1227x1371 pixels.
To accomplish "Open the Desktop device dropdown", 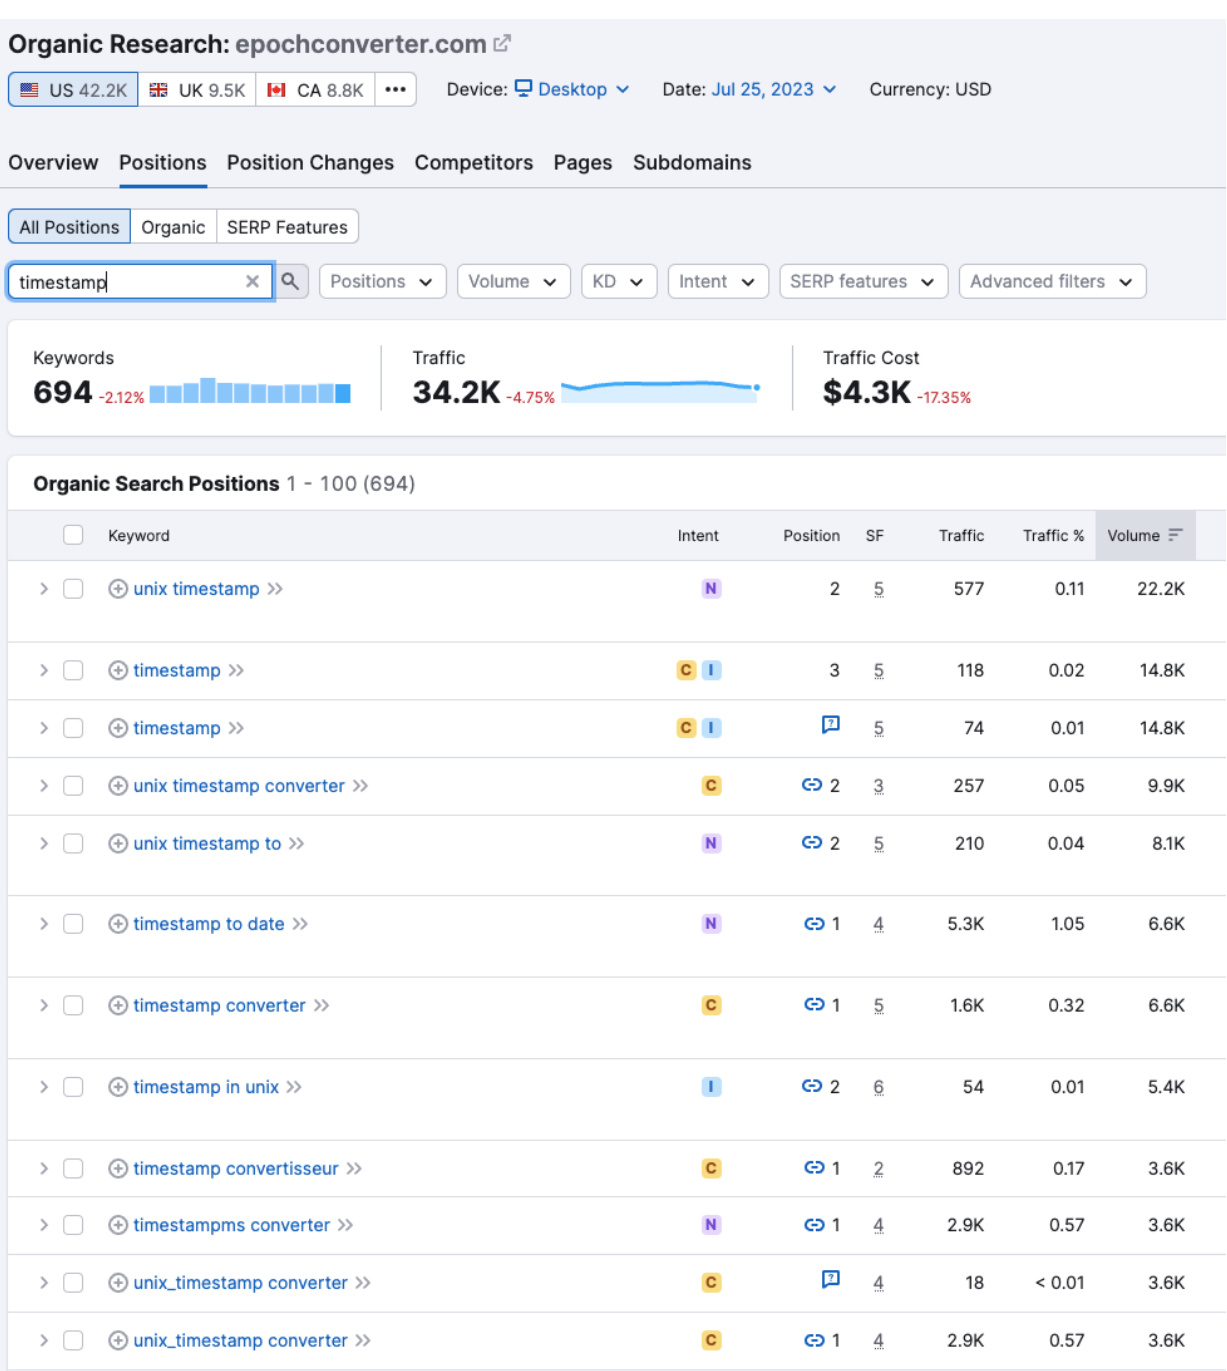I will pos(573,89).
